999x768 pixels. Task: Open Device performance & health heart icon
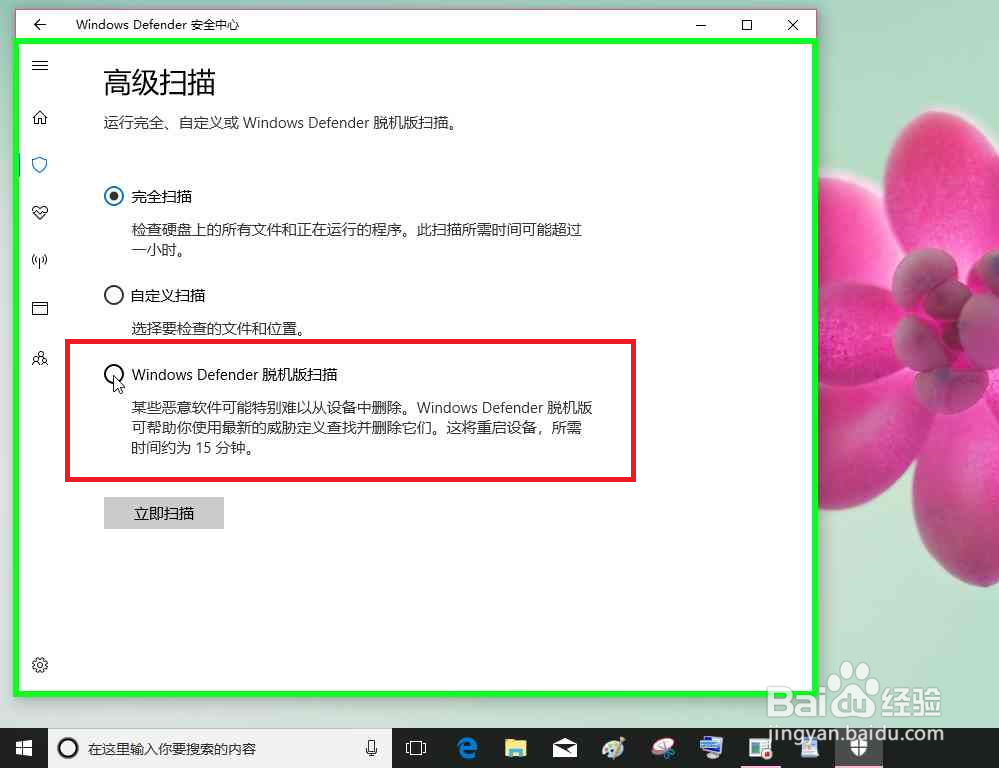click(x=40, y=212)
